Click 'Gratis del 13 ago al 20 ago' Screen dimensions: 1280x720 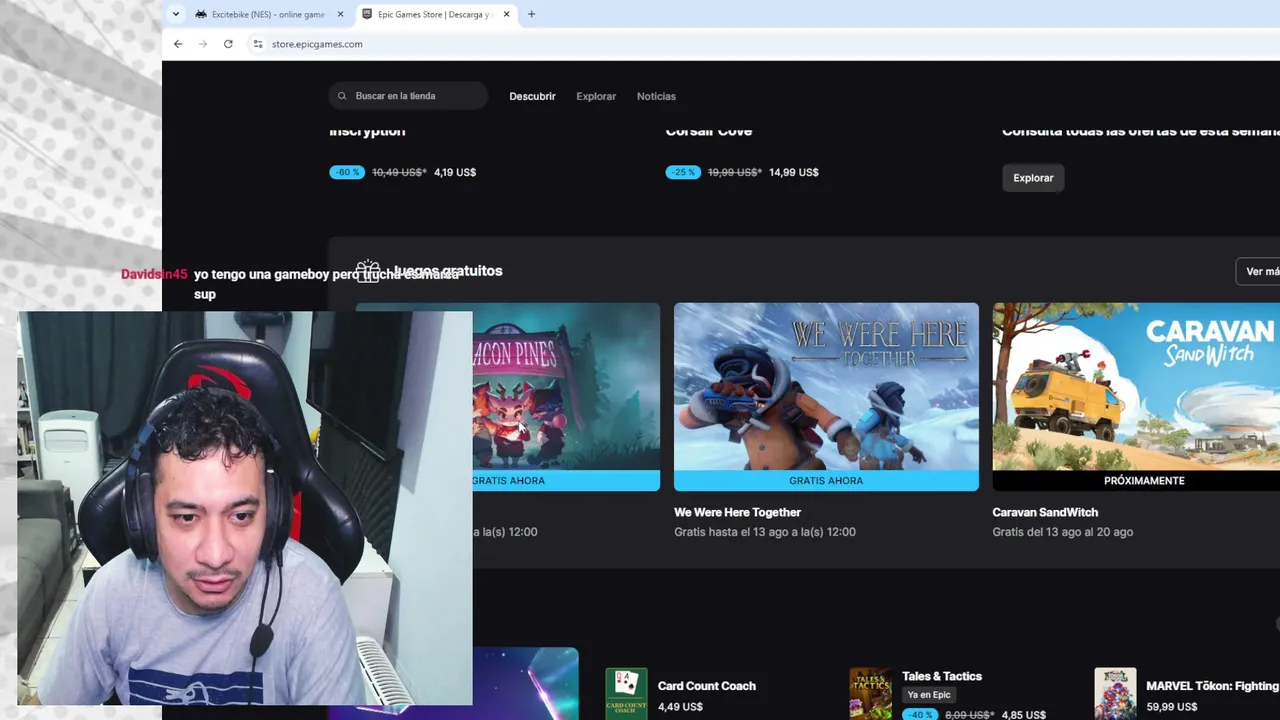[x=1063, y=532]
